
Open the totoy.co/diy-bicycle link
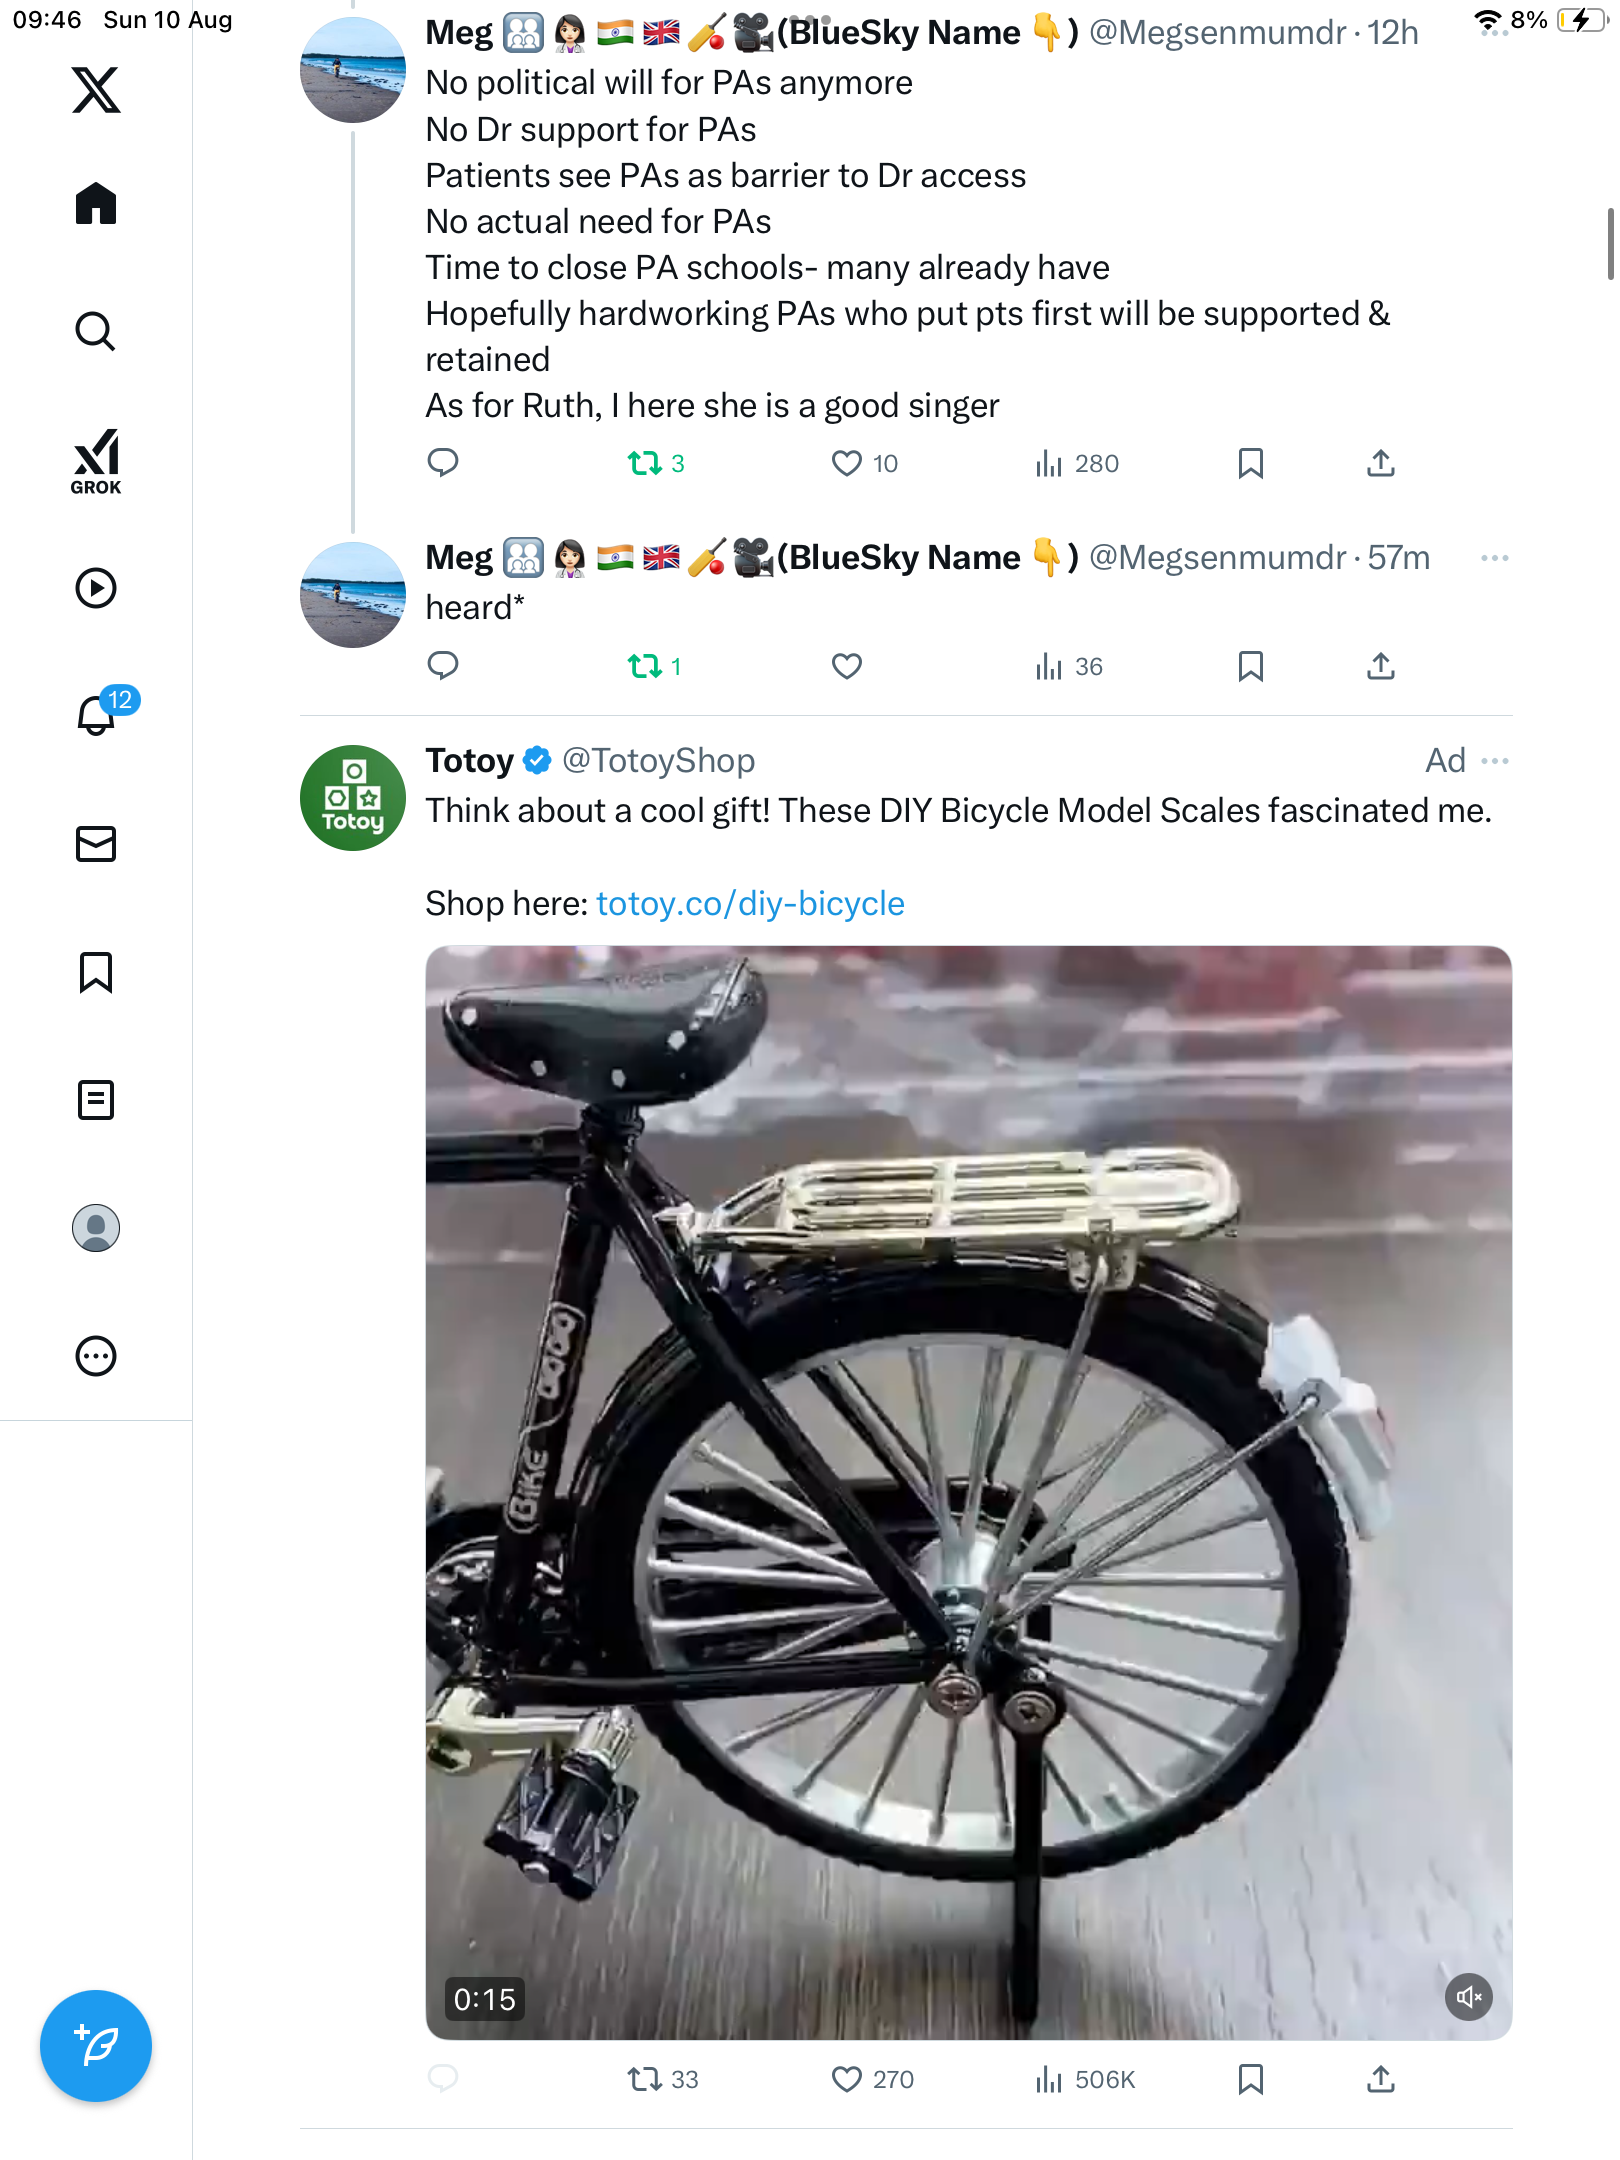point(750,904)
